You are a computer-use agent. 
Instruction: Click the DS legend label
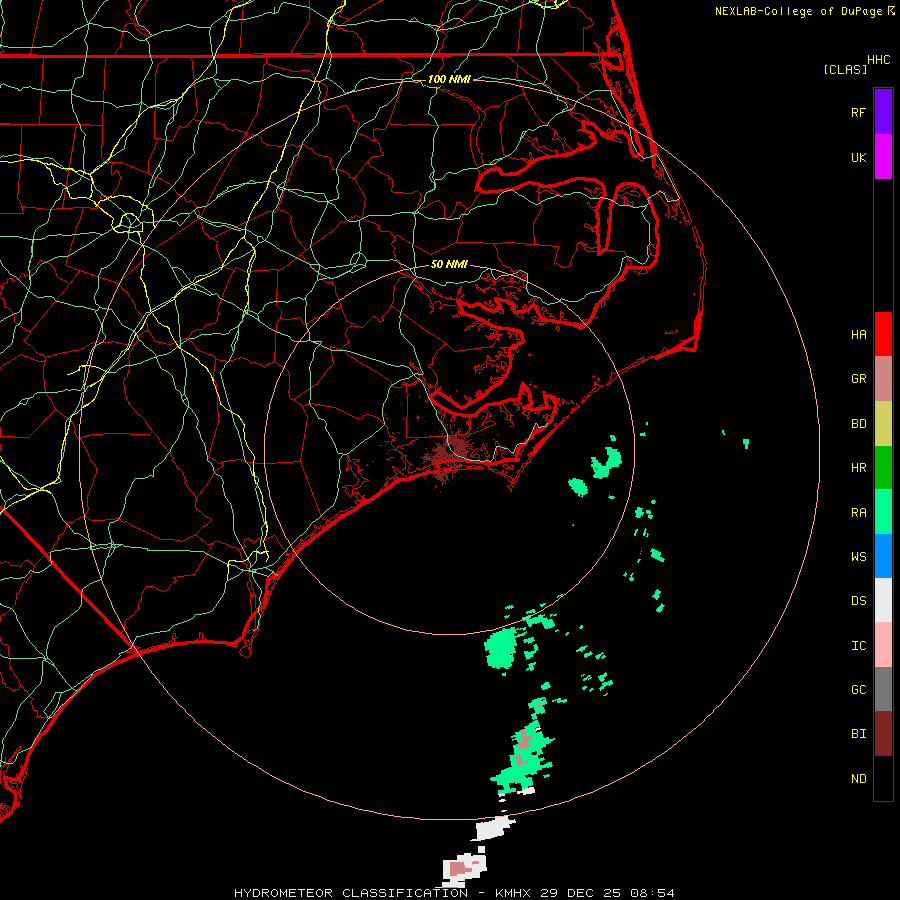click(858, 601)
